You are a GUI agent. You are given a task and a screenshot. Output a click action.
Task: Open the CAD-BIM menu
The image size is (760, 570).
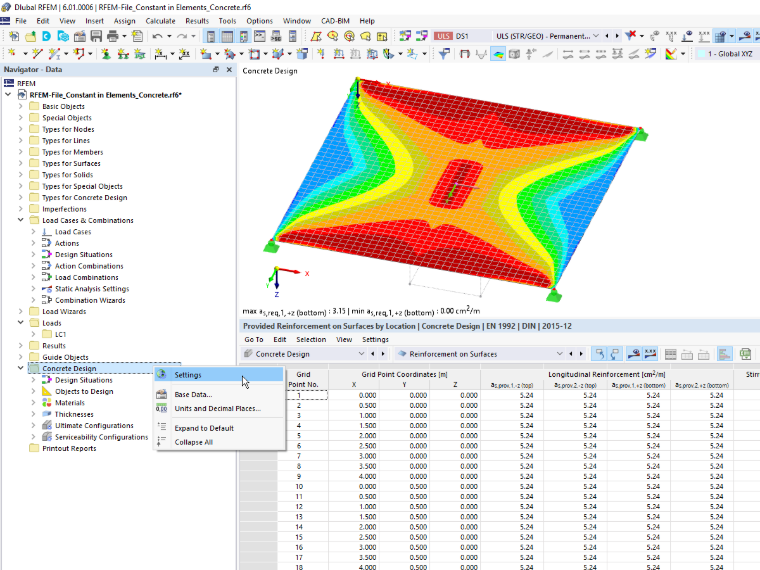(x=335, y=21)
